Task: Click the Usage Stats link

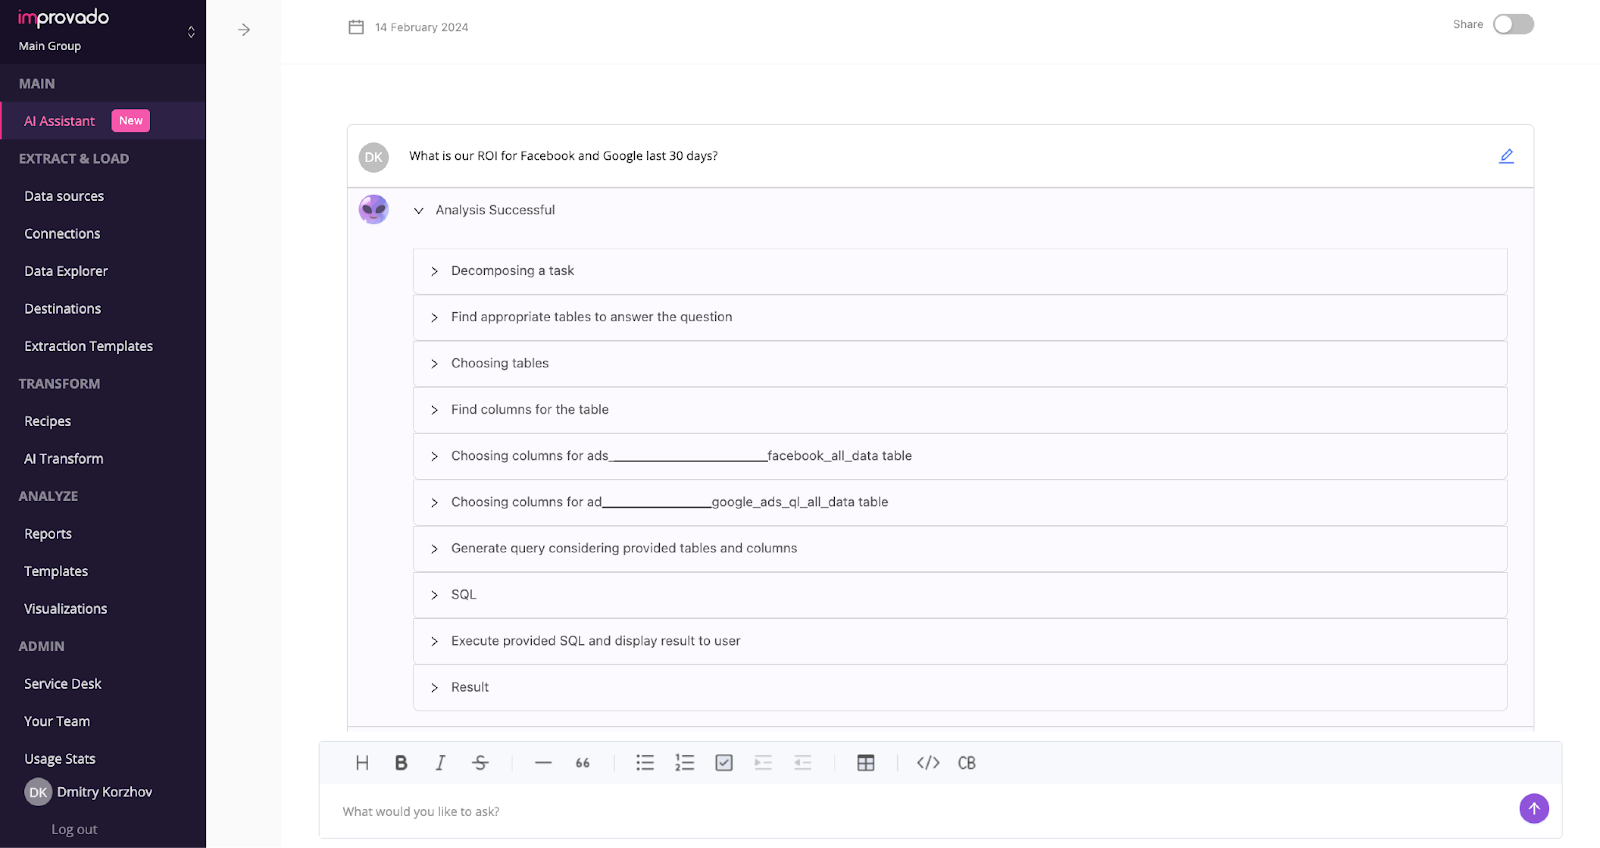Action: click(60, 759)
